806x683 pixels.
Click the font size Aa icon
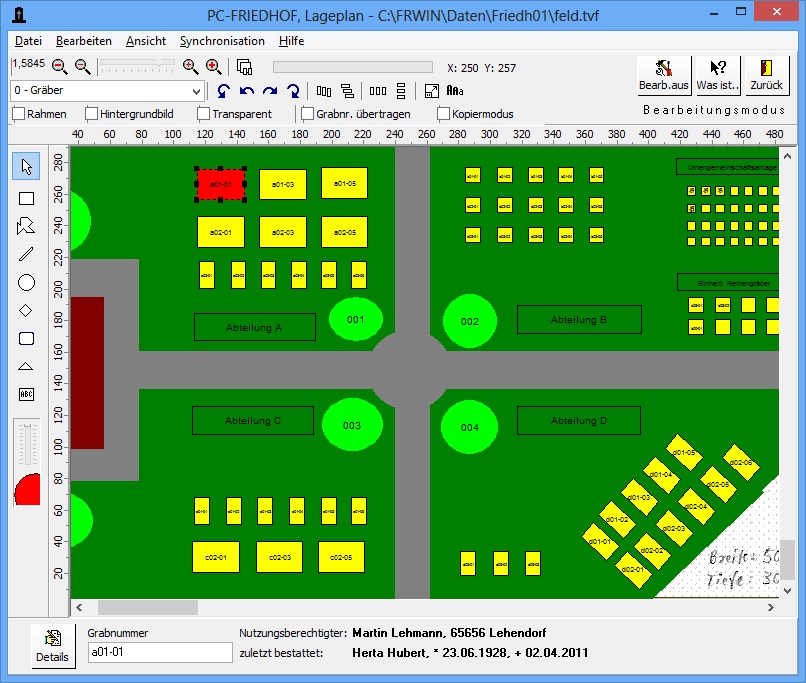click(455, 91)
